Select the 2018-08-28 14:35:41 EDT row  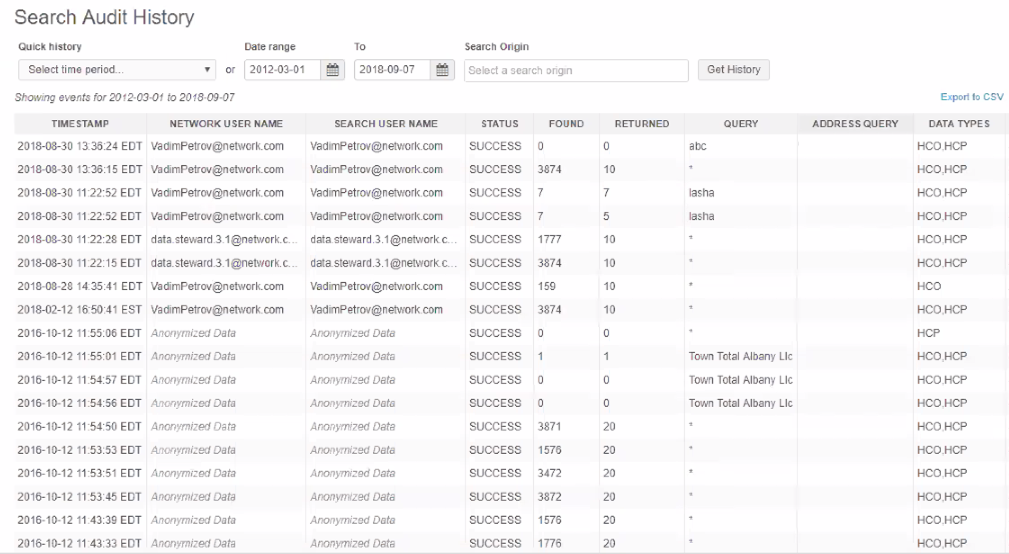point(80,286)
